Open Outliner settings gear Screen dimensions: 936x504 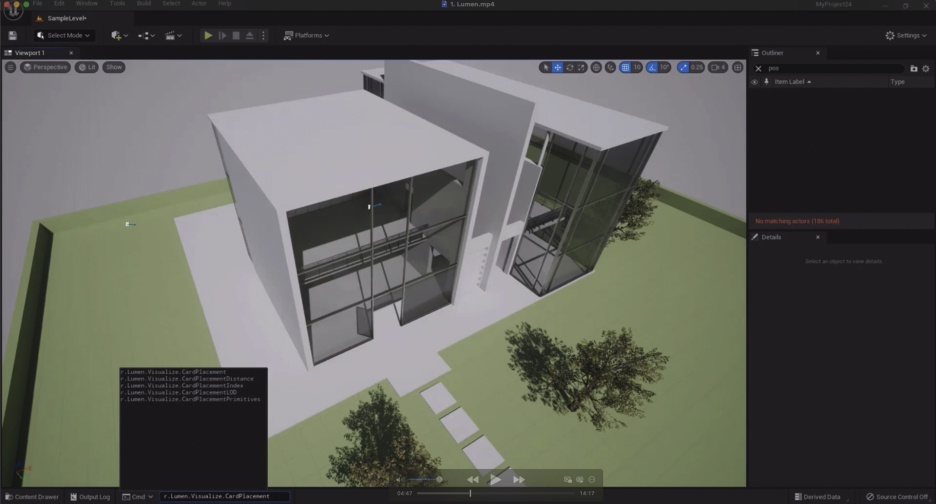[x=926, y=69]
